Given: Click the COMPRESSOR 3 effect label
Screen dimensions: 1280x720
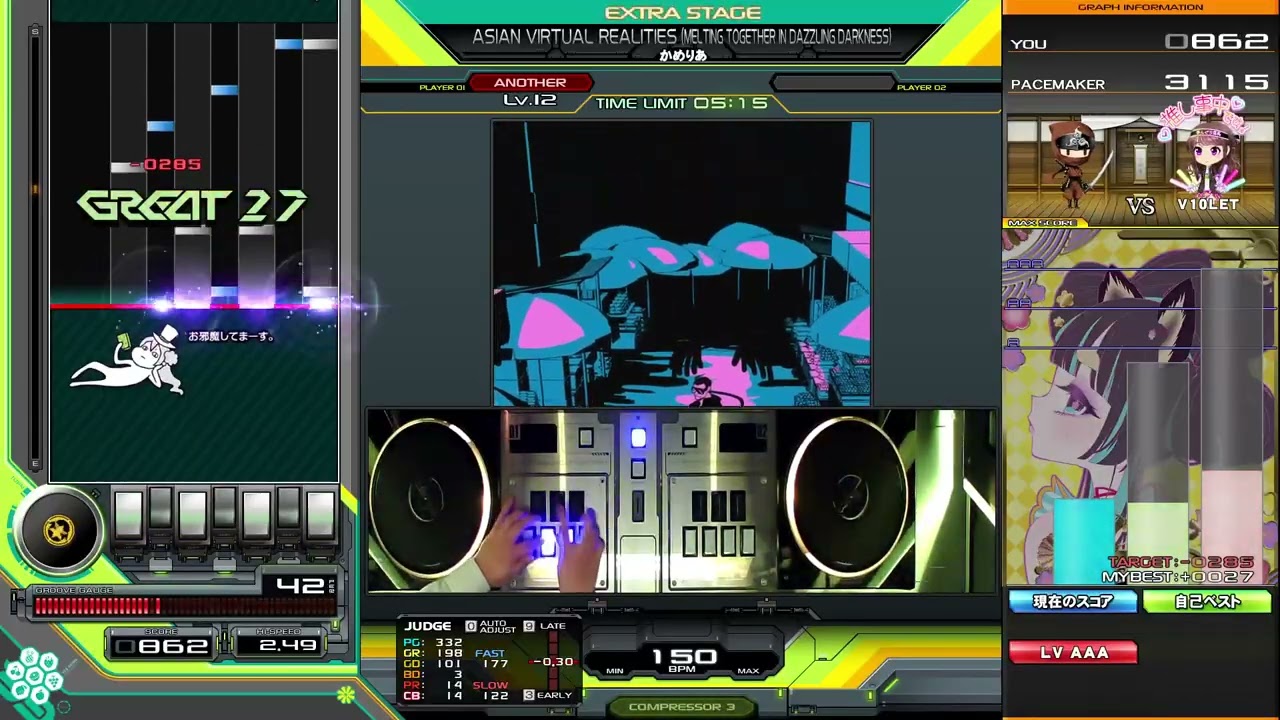Looking at the screenshot, I should 682,707.
